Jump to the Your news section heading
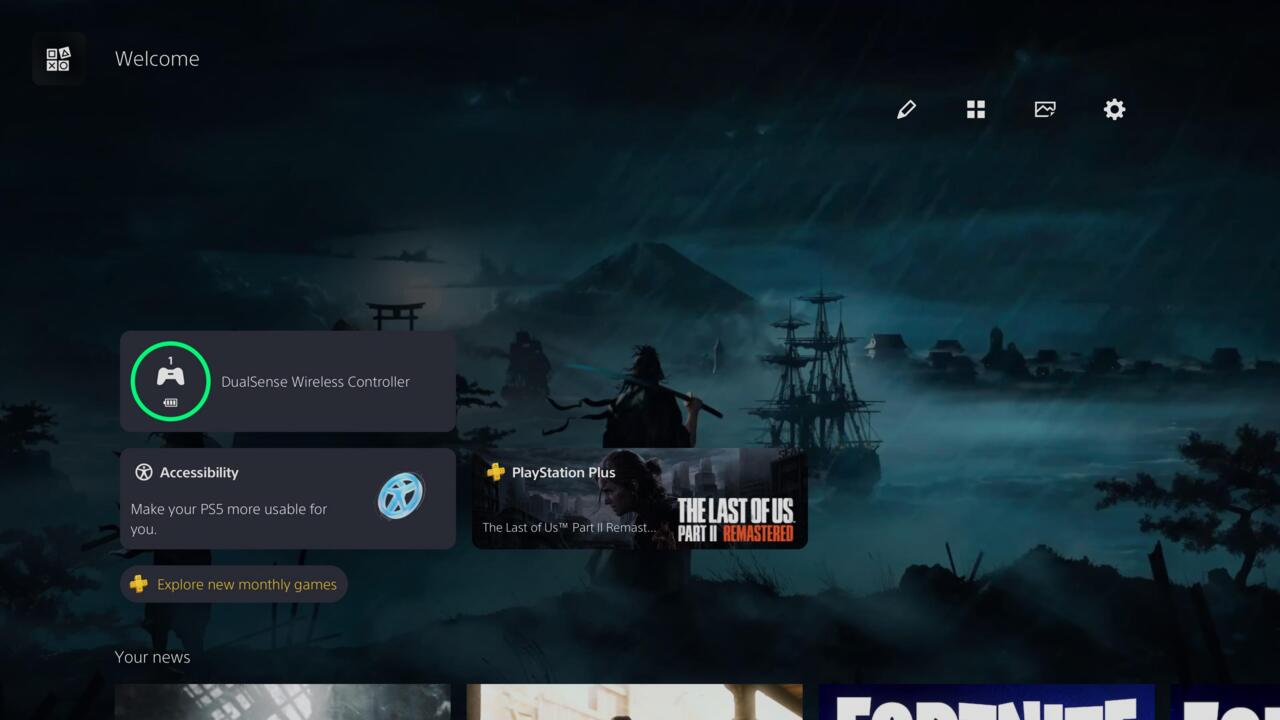Screen dimensions: 1280x720 [x=152, y=657]
